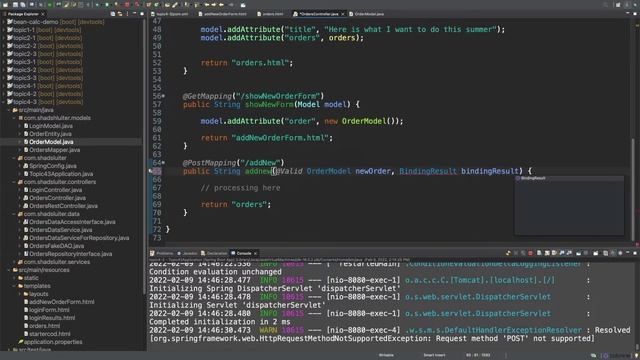The image size is (640, 360).
Task: Collapse the topic4-3 project node
Action: point(4,102)
